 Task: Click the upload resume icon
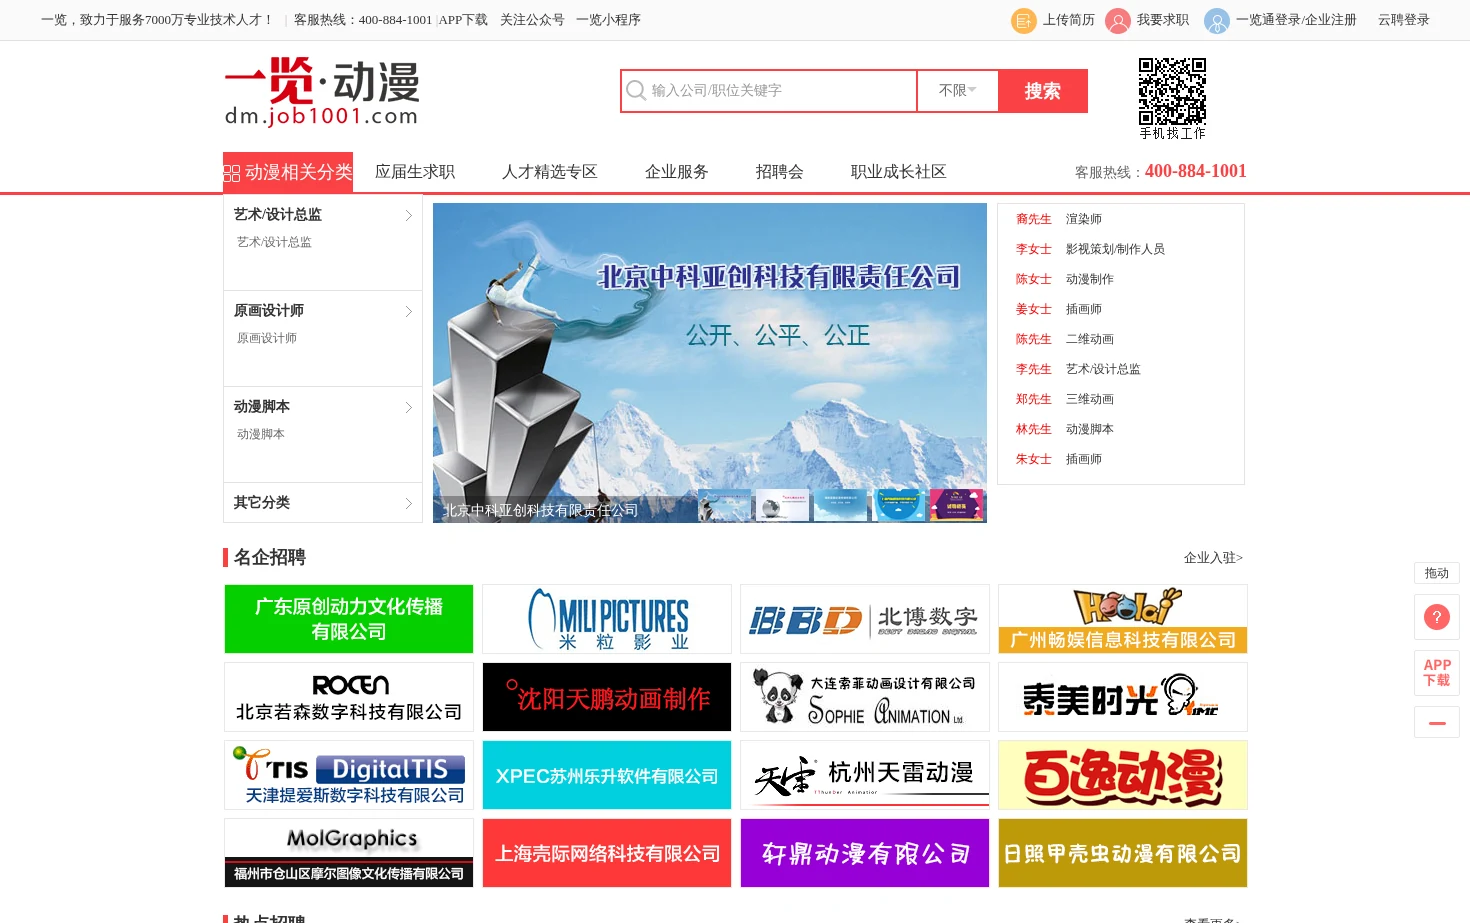pos(1024,20)
